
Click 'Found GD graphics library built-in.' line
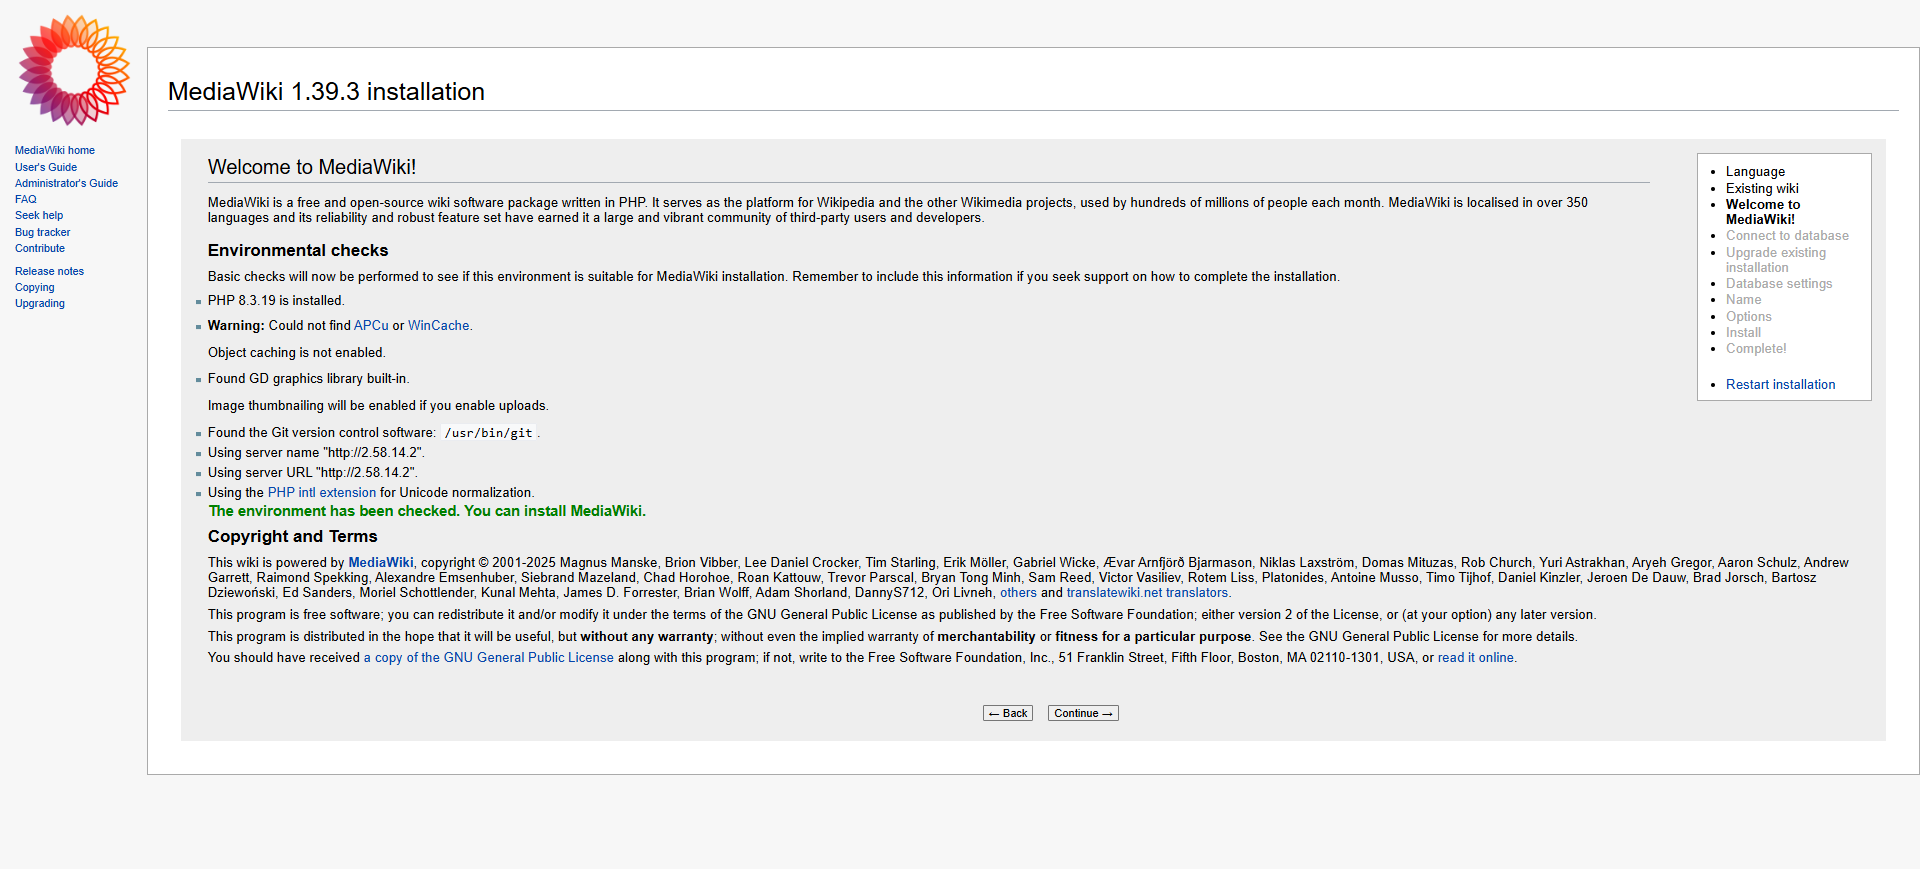[309, 379]
